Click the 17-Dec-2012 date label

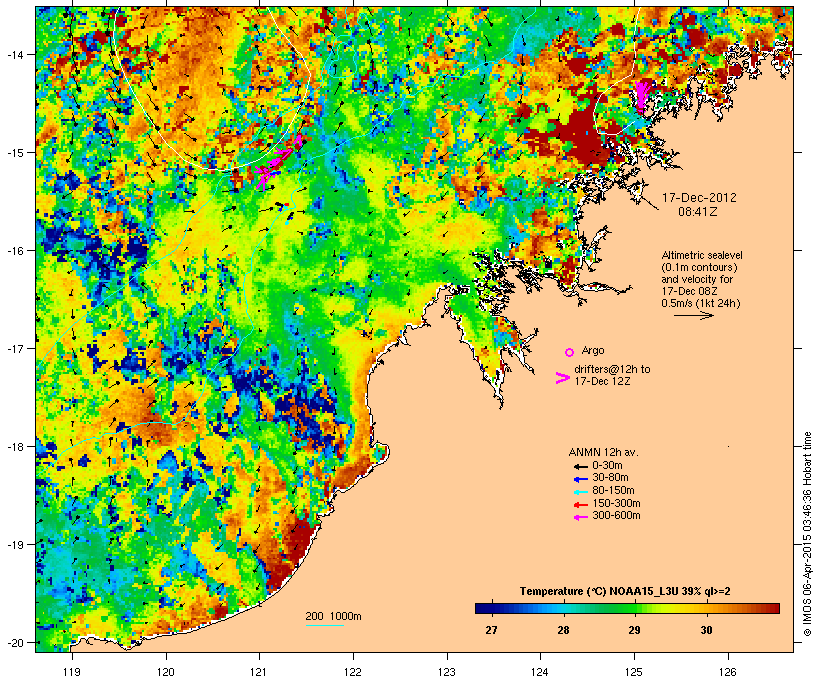[699, 198]
